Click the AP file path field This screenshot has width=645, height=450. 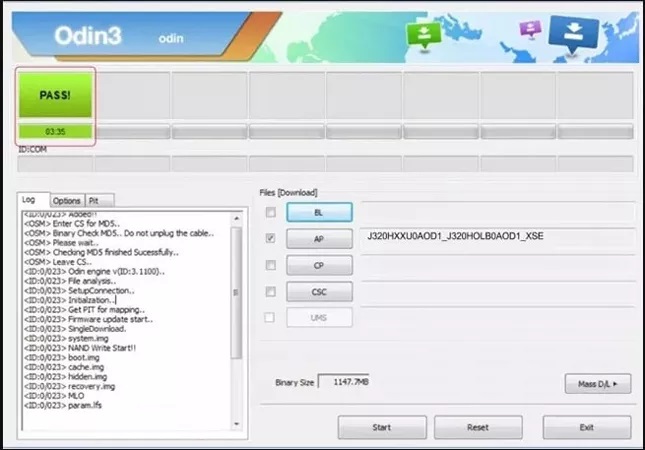pos(497,238)
